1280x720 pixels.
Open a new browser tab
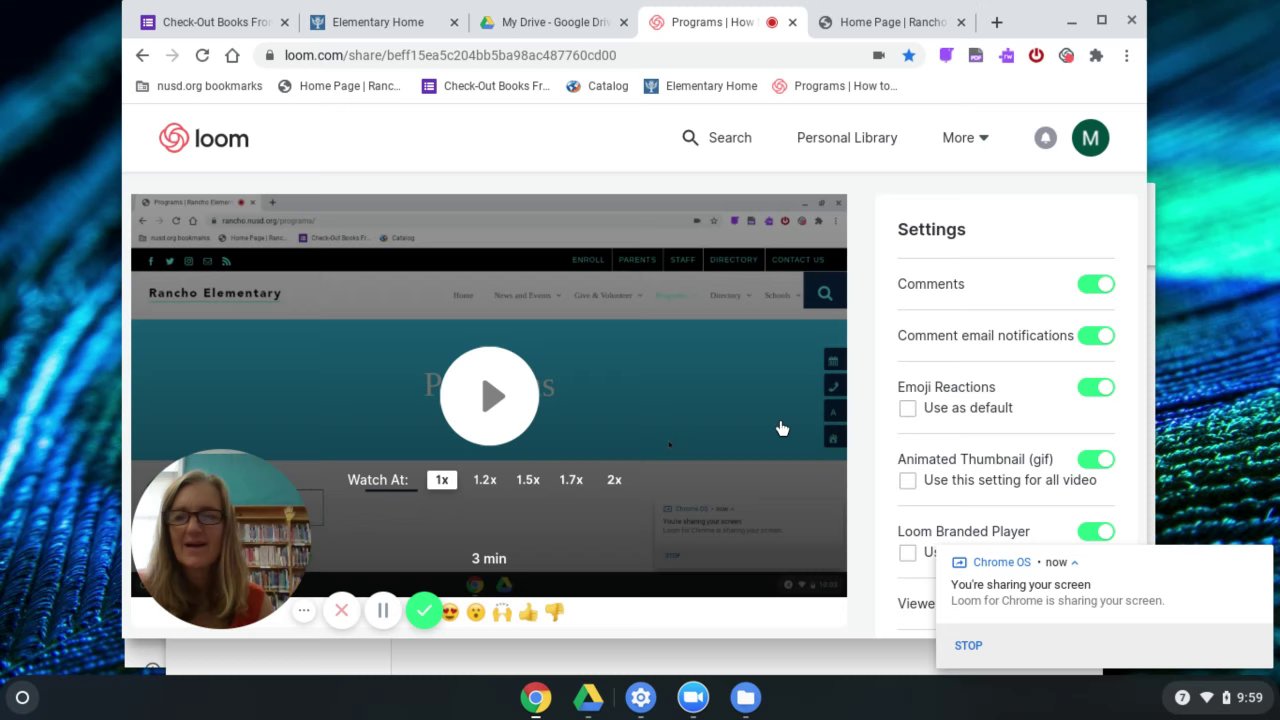996,22
